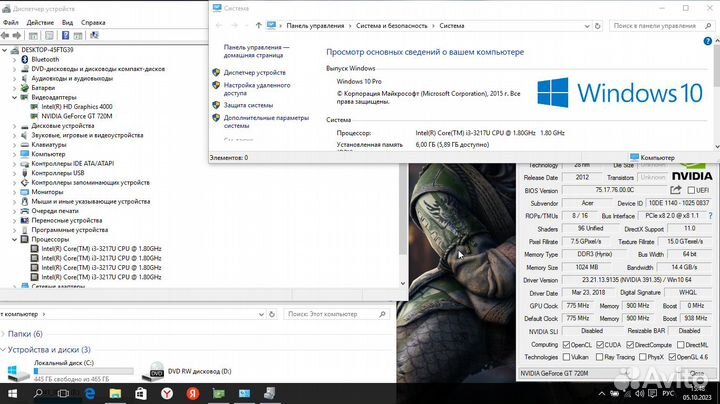720x404 pixels.
Task: Toggle the CUDA checkbox
Action: pyautogui.click(x=600, y=345)
